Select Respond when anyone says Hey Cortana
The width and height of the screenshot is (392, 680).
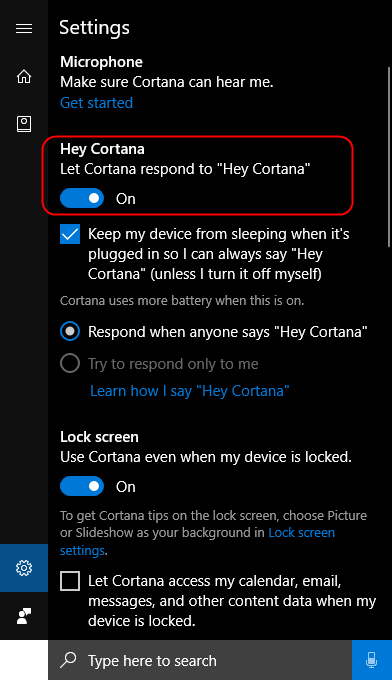pos(70,332)
